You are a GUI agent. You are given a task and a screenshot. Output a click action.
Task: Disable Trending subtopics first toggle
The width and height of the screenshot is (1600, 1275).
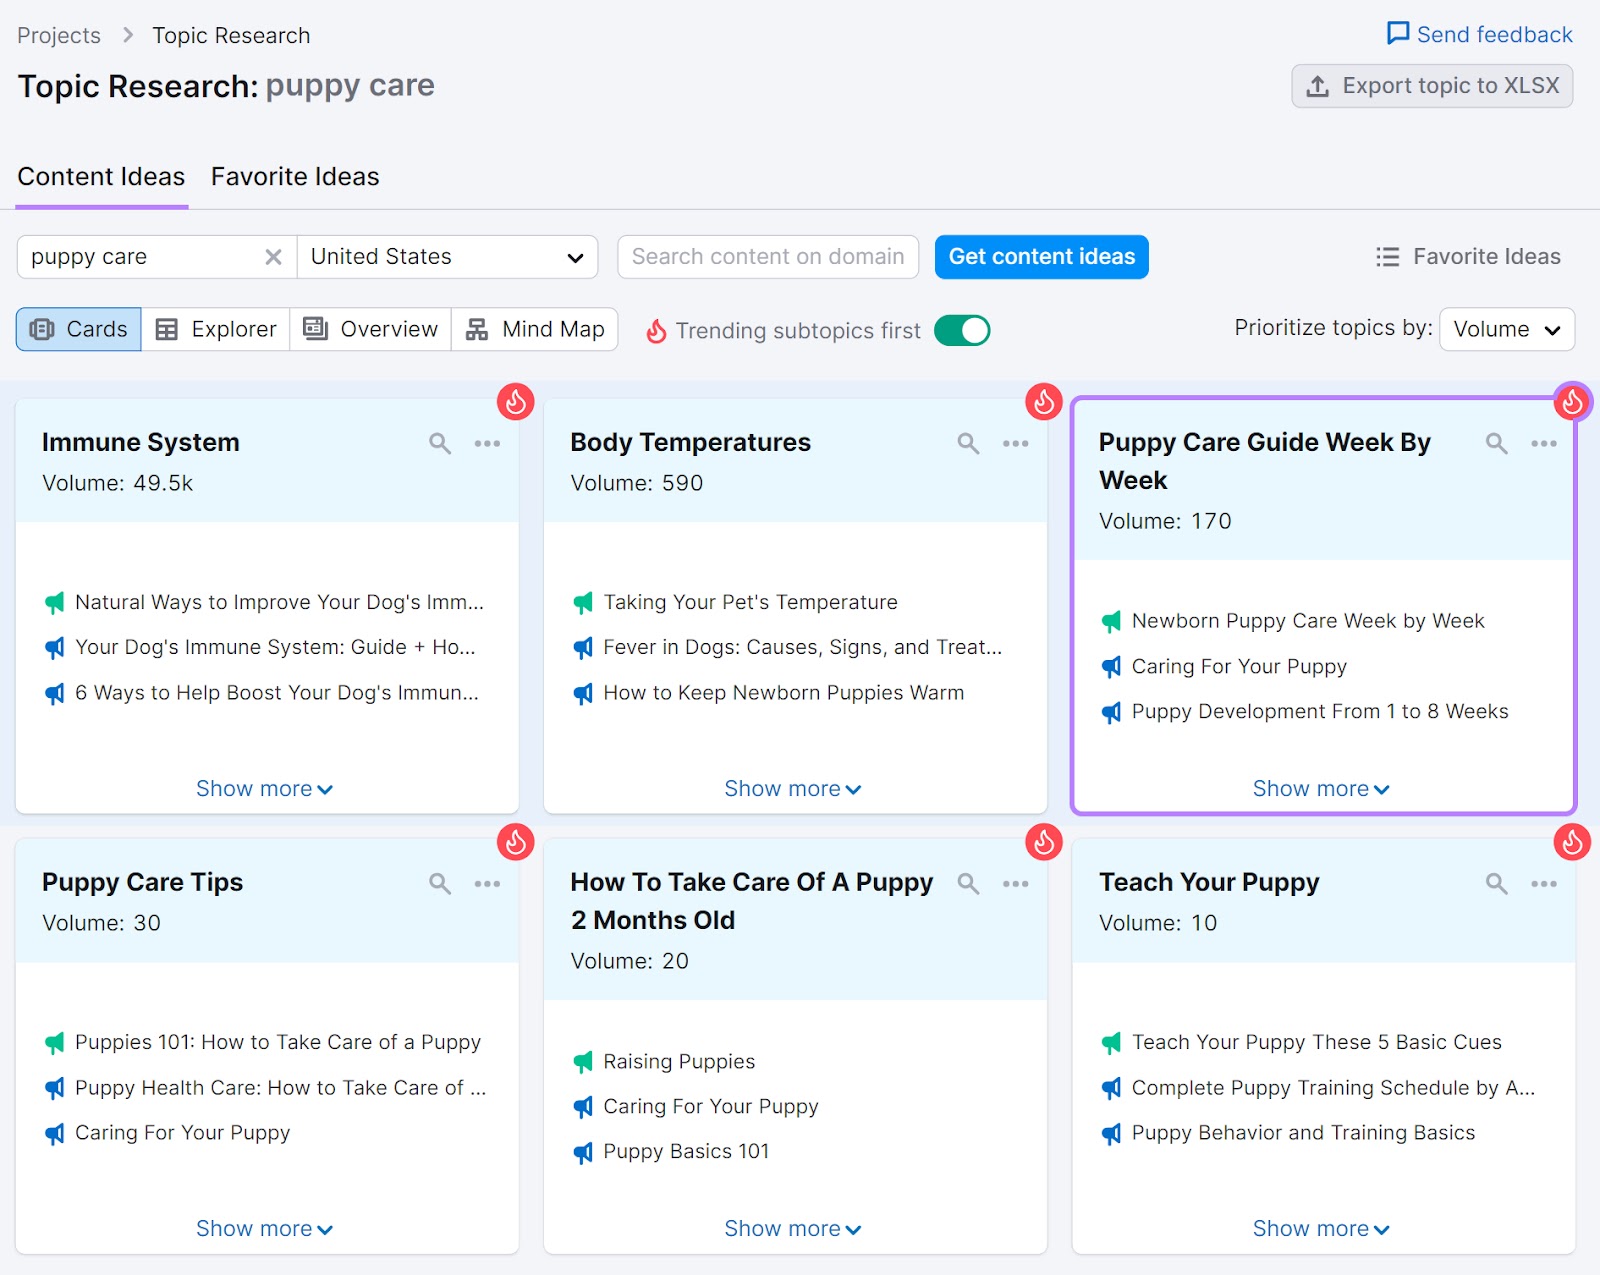pos(961,330)
